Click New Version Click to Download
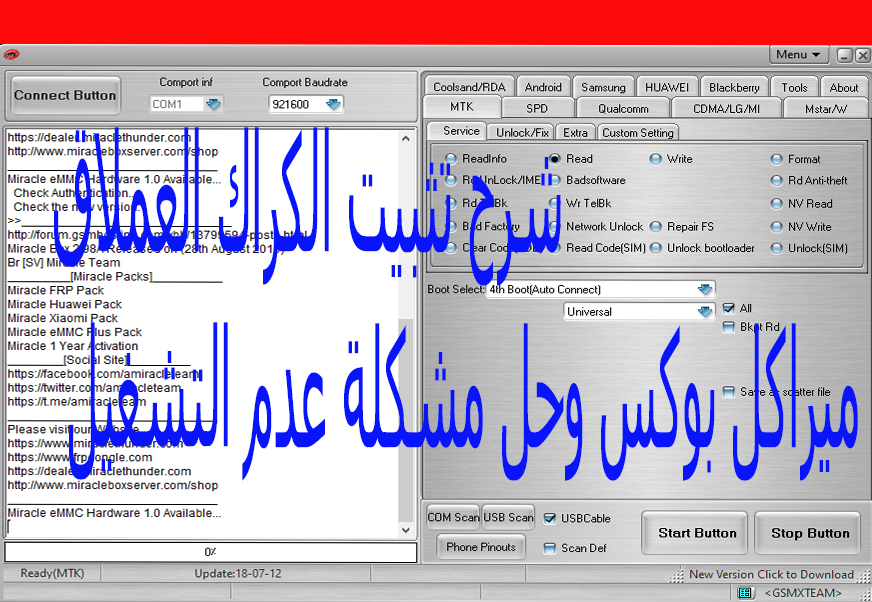 771,574
